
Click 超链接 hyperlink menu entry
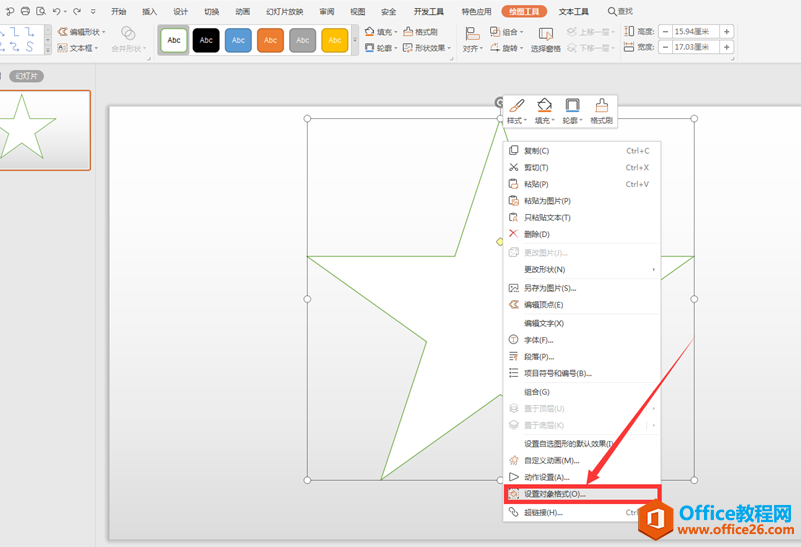coord(543,513)
